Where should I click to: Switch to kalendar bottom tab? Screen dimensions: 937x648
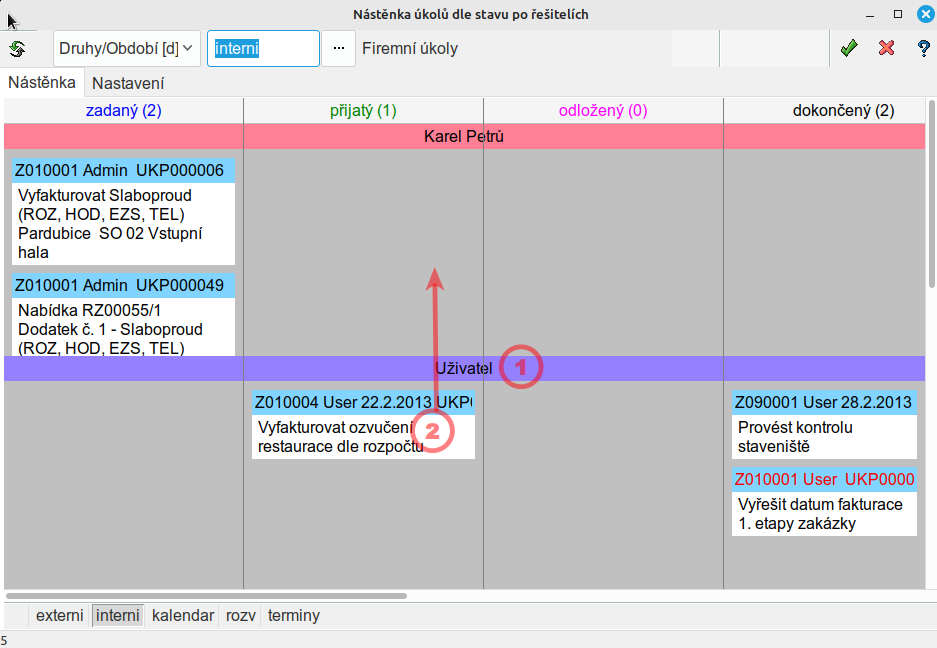(182, 615)
